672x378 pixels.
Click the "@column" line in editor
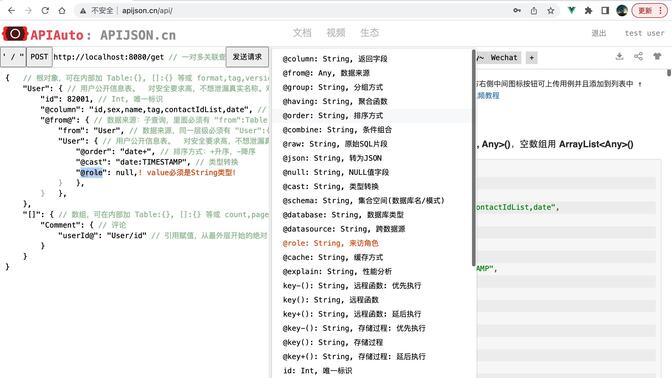tap(153, 109)
